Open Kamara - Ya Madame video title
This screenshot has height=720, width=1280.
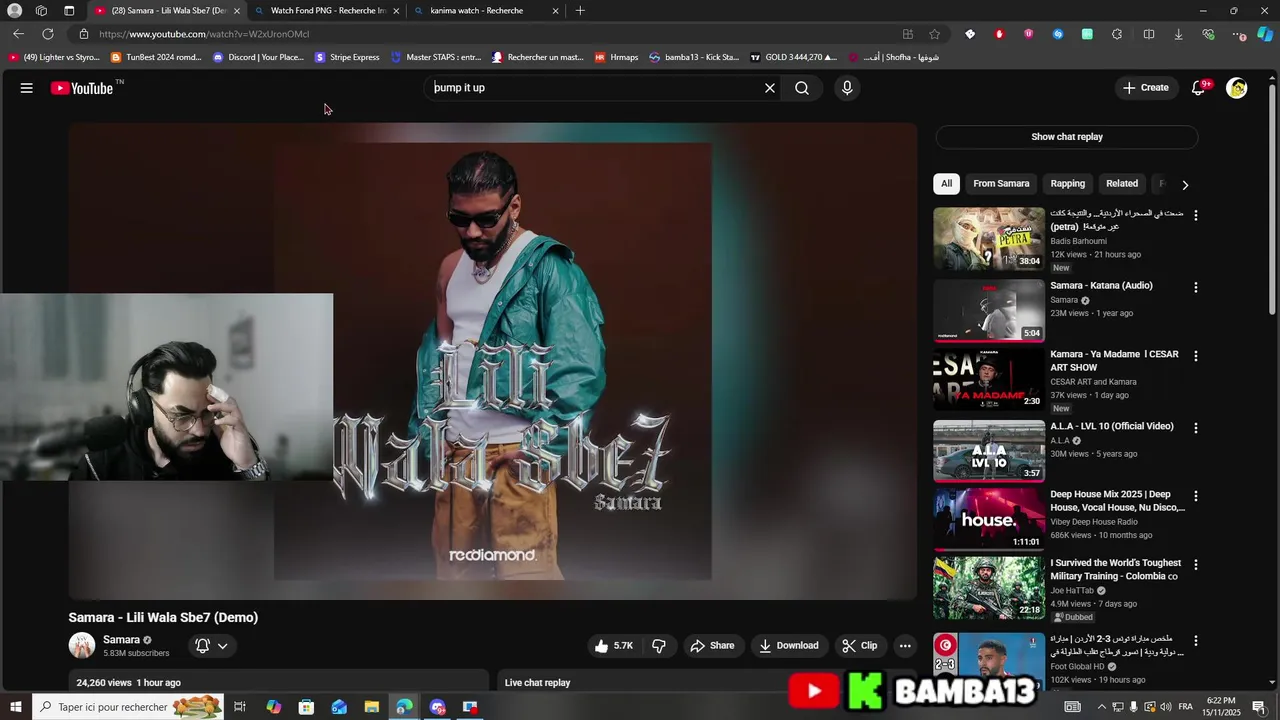pyautogui.click(x=1114, y=361)
